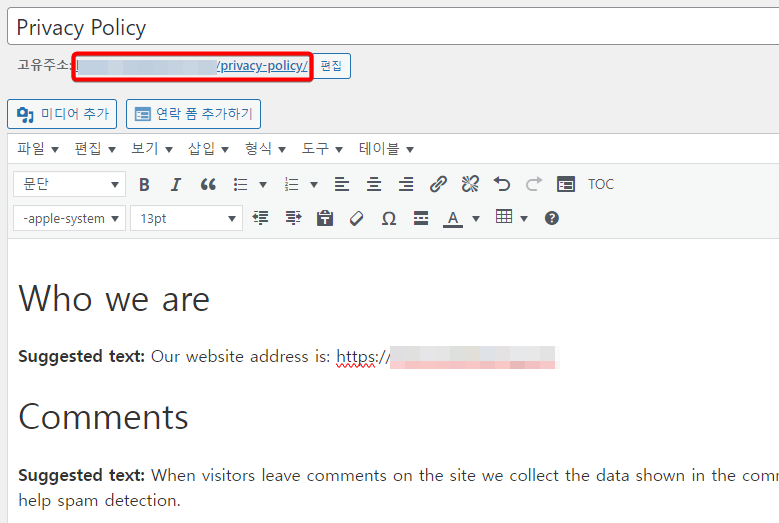Image resolution: width=779 pixels, height=523 pixels.
Task: Align text left
Action: [342, 185]
